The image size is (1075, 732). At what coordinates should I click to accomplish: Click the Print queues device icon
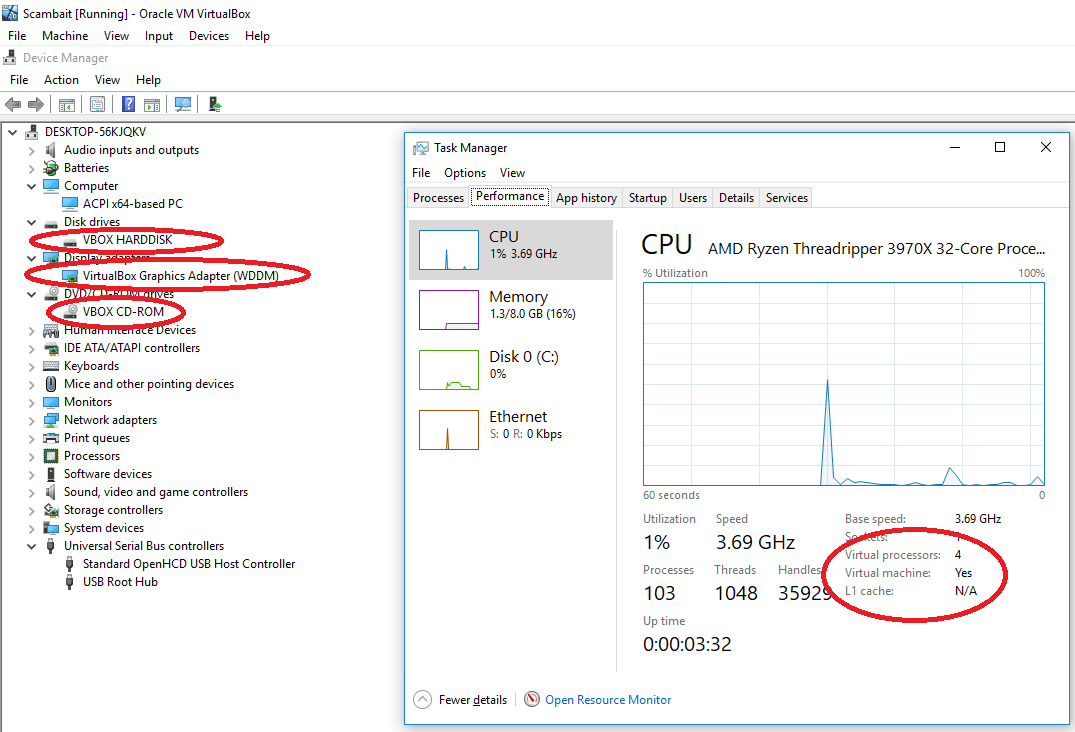pos(51,438)
